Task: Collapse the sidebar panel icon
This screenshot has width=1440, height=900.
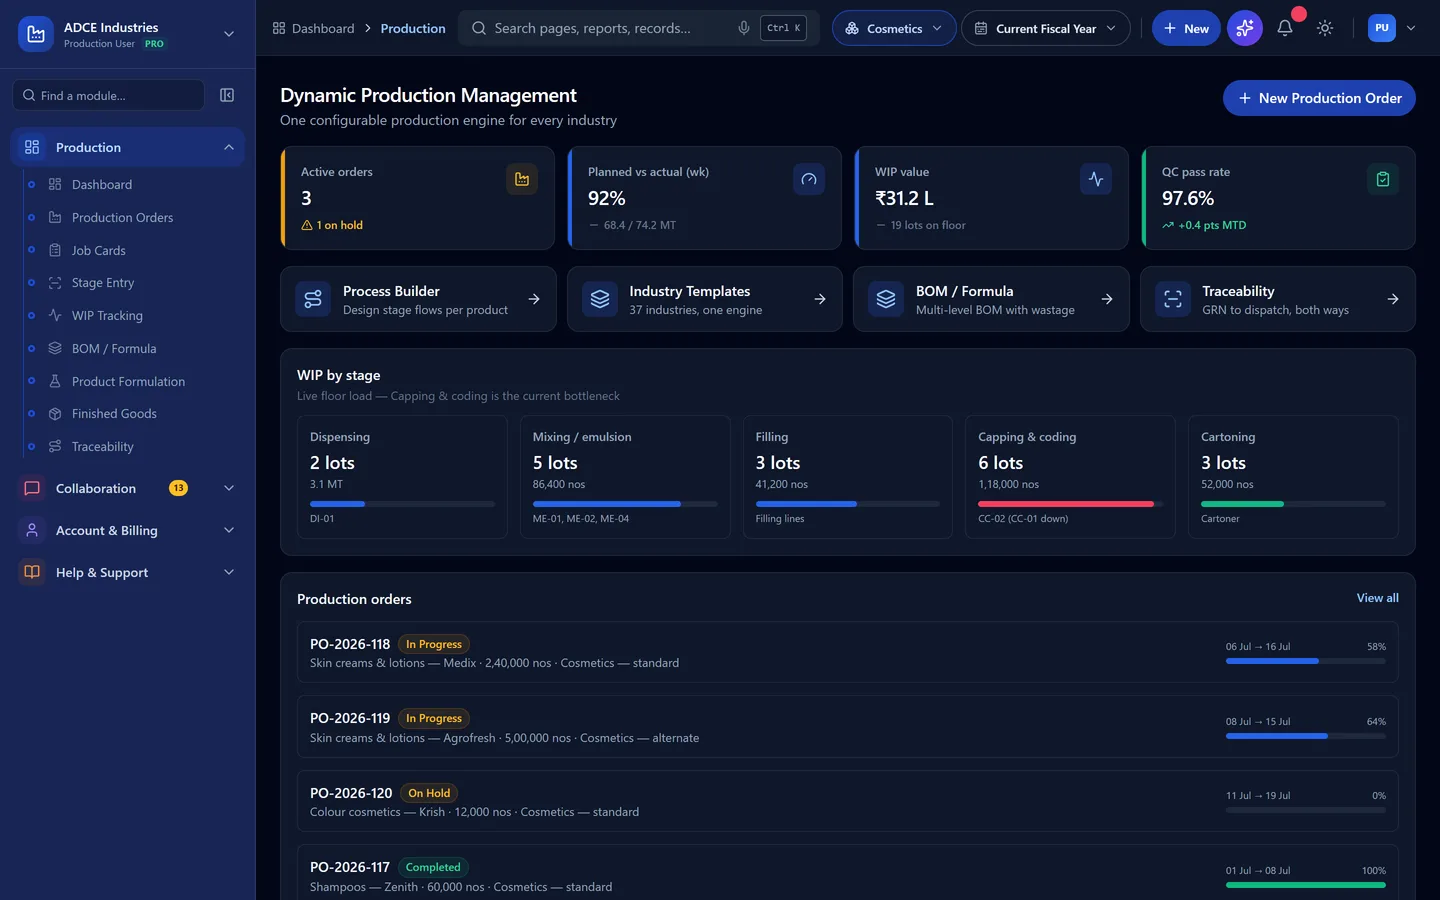Action: (227, 95)
